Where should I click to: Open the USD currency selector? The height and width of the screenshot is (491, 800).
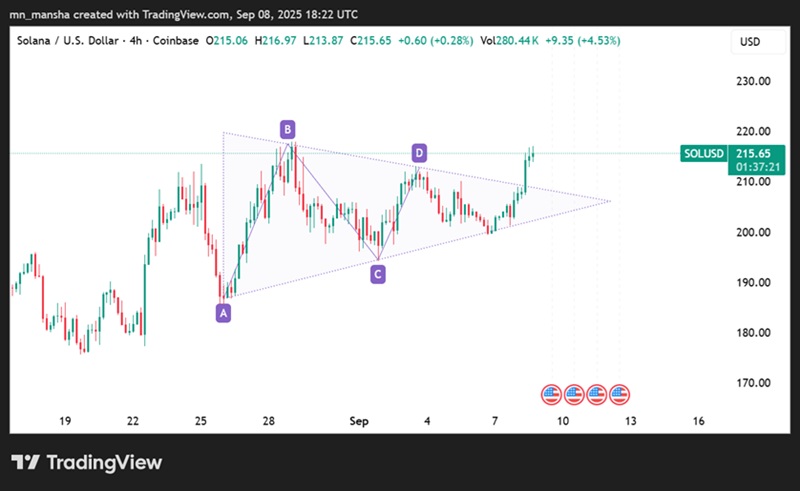749,44
